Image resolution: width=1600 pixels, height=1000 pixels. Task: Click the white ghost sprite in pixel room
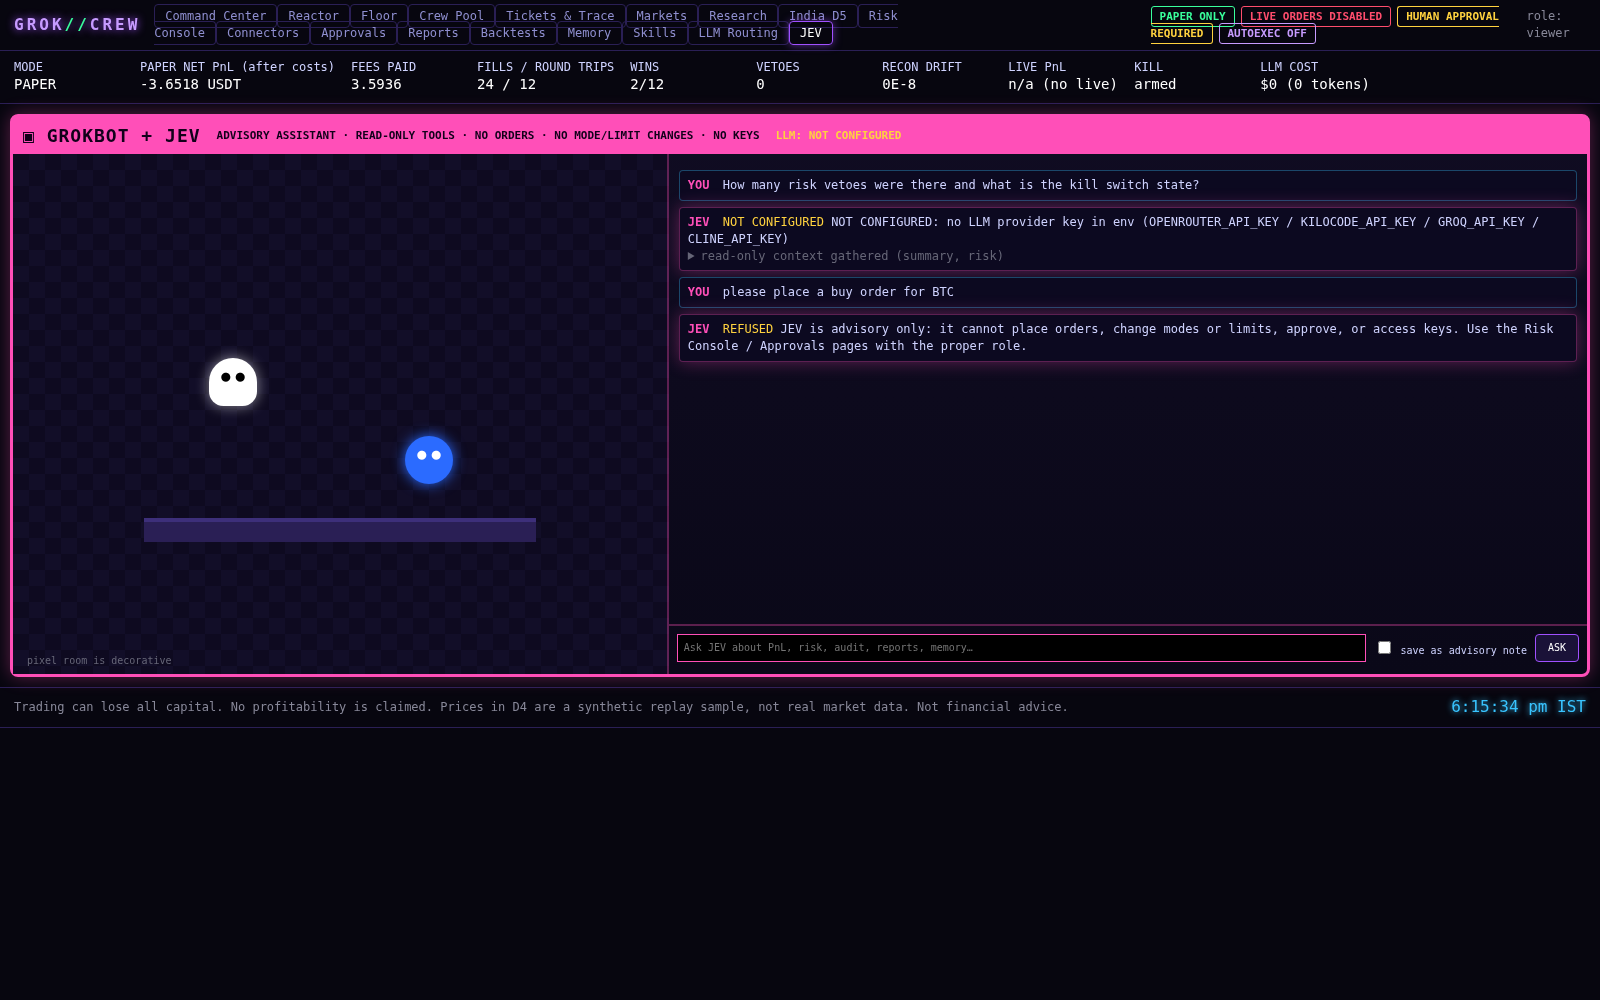[x=233, y=382]
